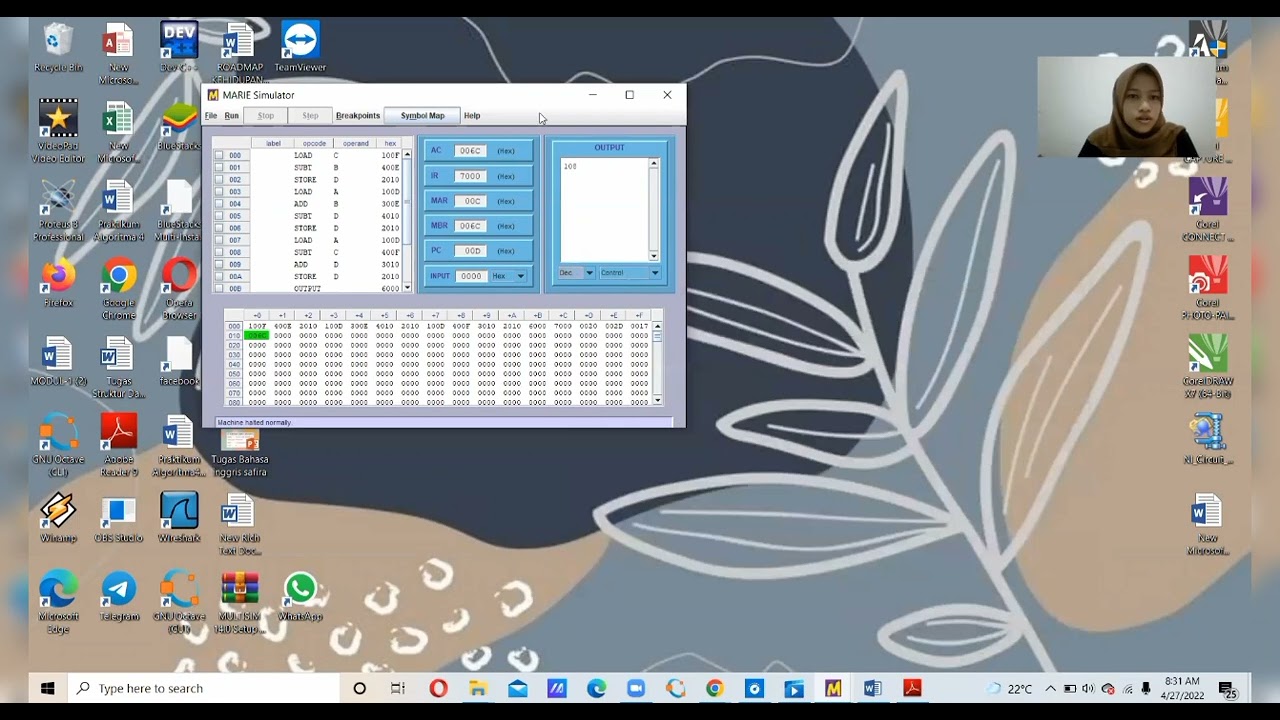Show hidden system tray icons
The image size is (1280, 720).
tap(1050, 688)
